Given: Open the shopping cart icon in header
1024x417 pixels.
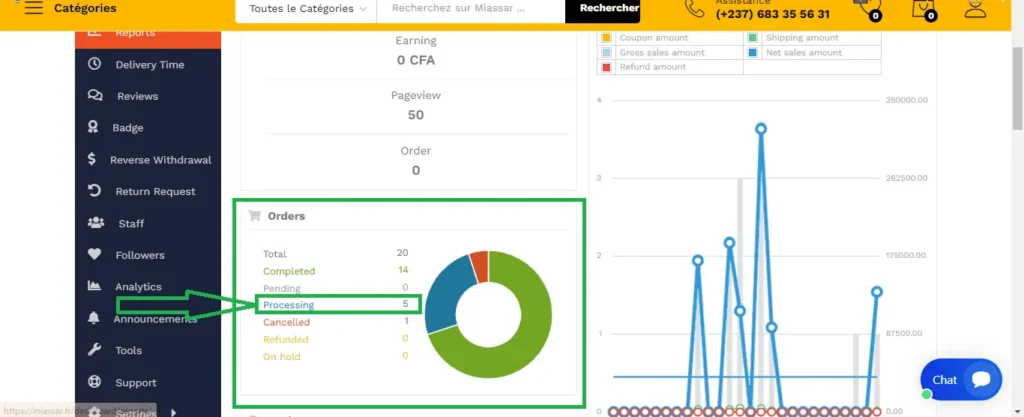Looking at the screenshot, I should click(x=922, y=9).
